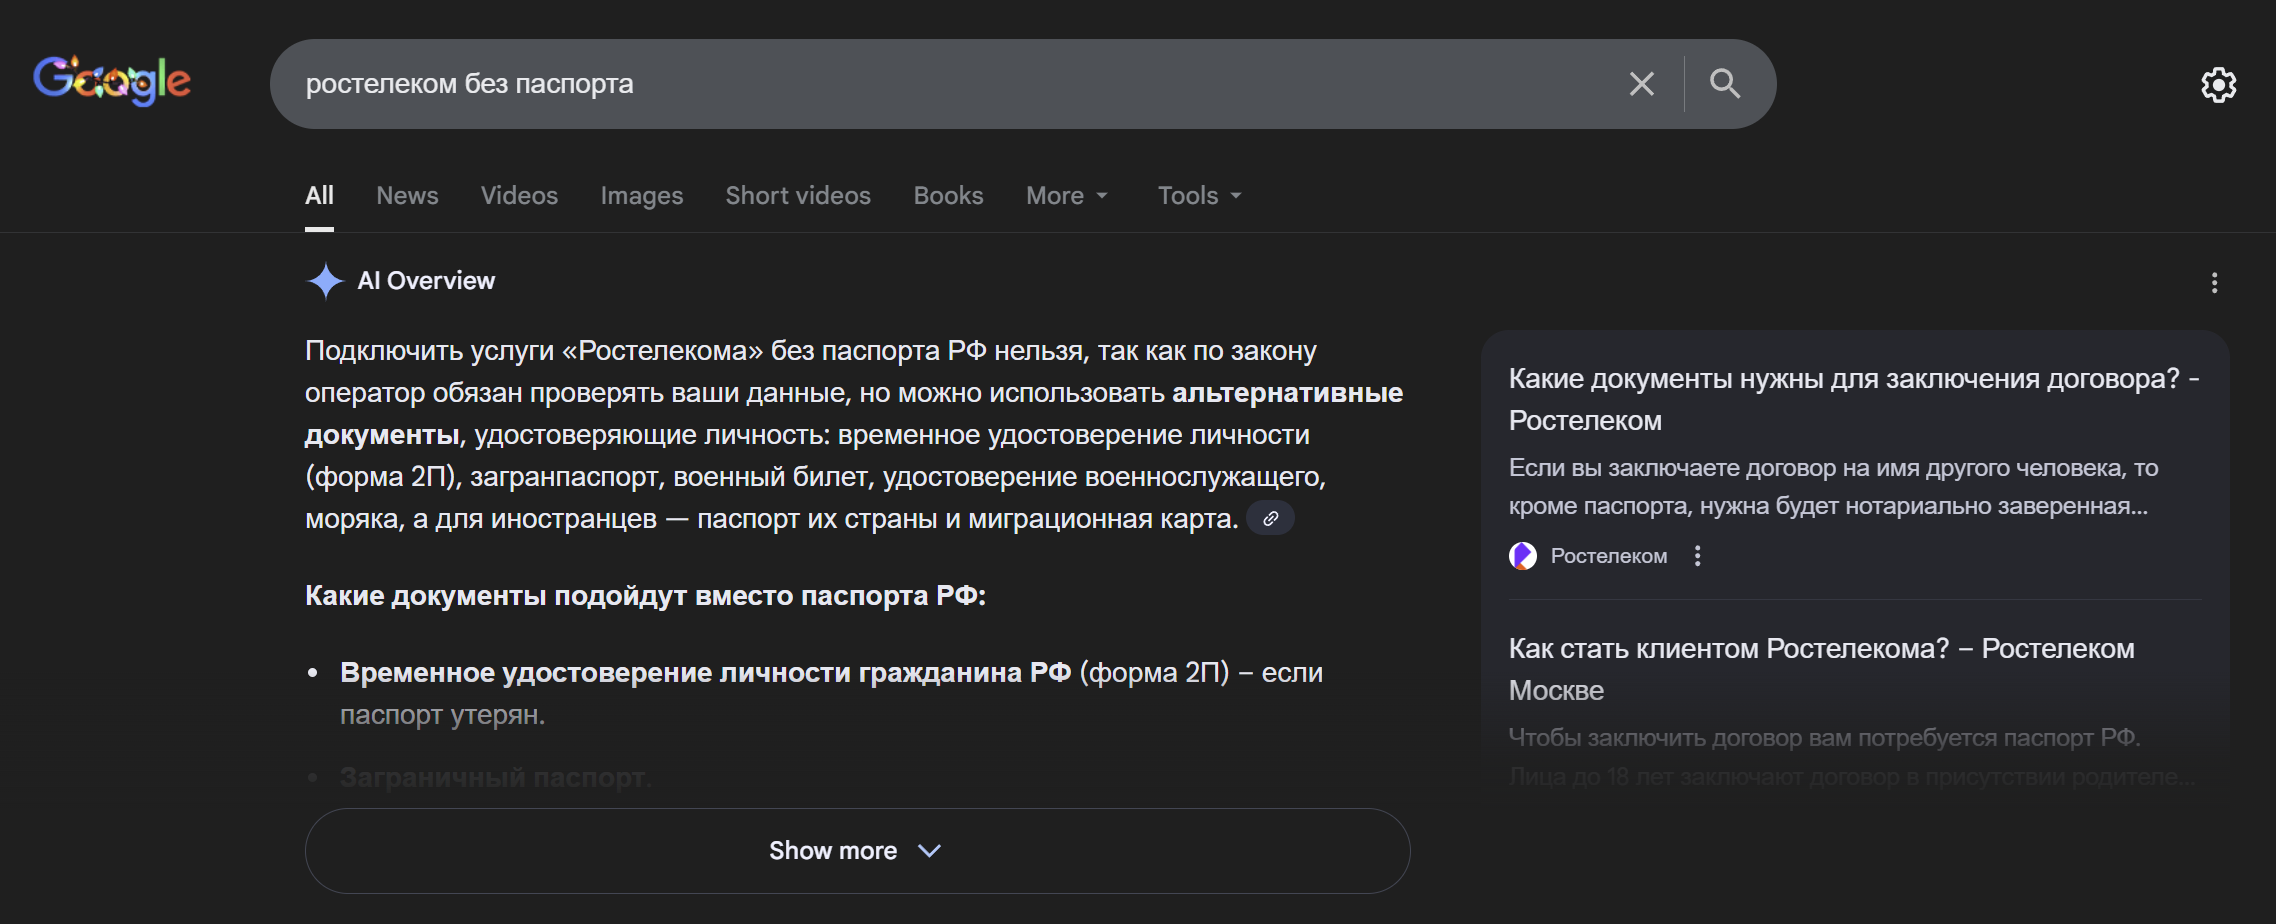Open AI Overview three-dot options menu

coord(2214,283)
